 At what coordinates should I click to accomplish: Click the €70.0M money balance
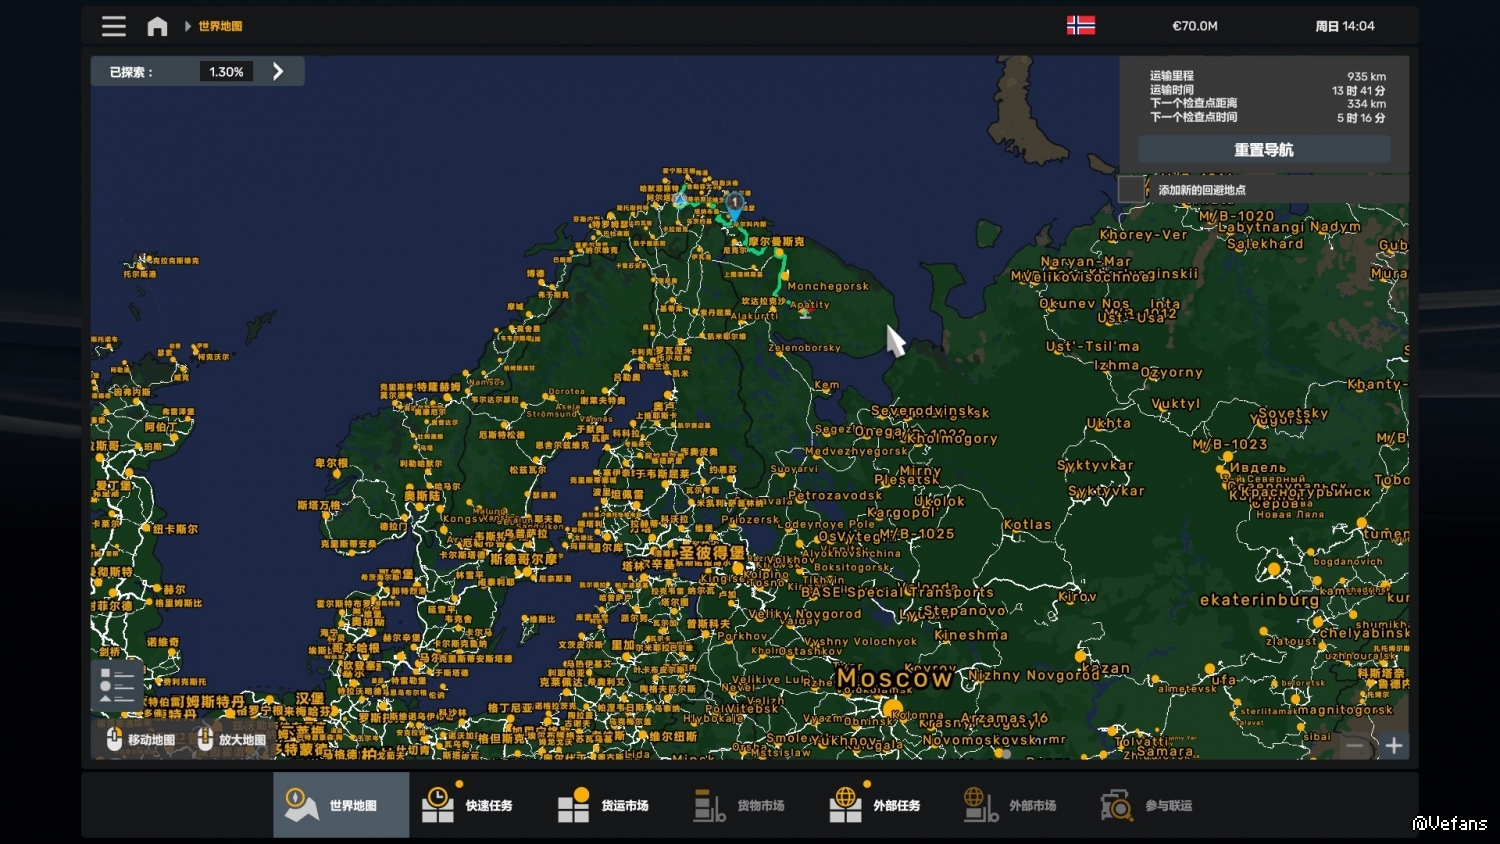pyautogui.click(x=1194, y=26)
